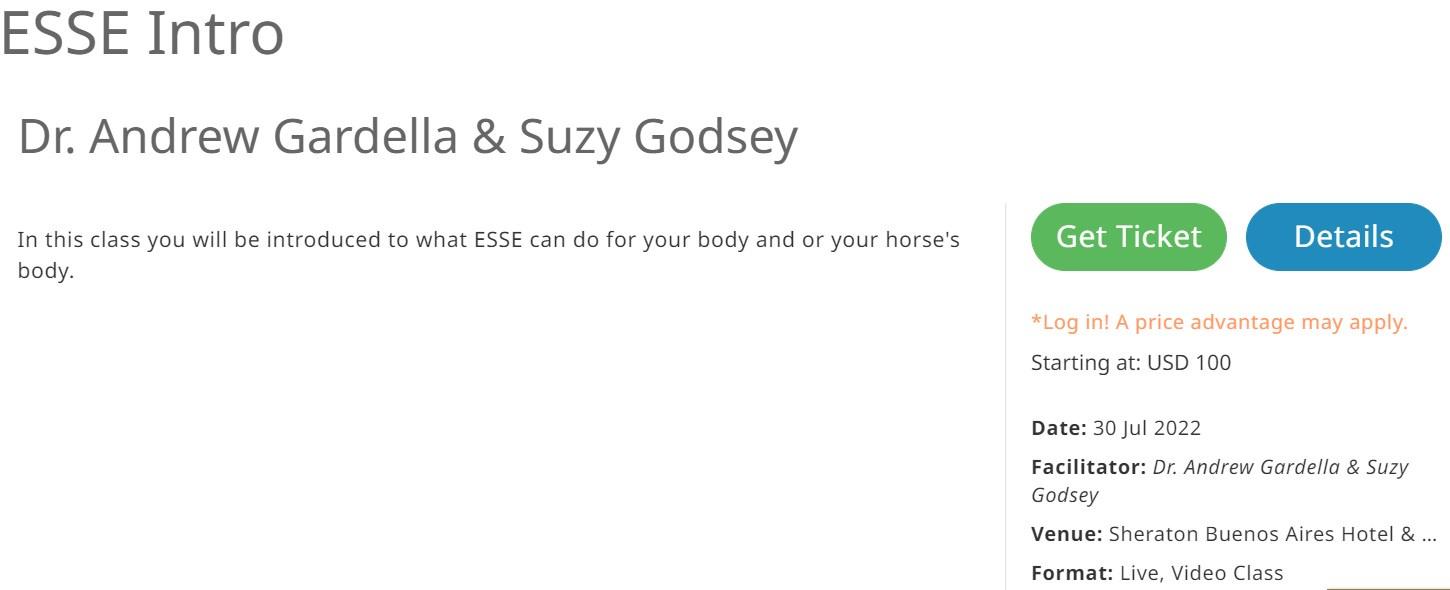
Task: Click the bold Date label
Action: click(1058, 428)
